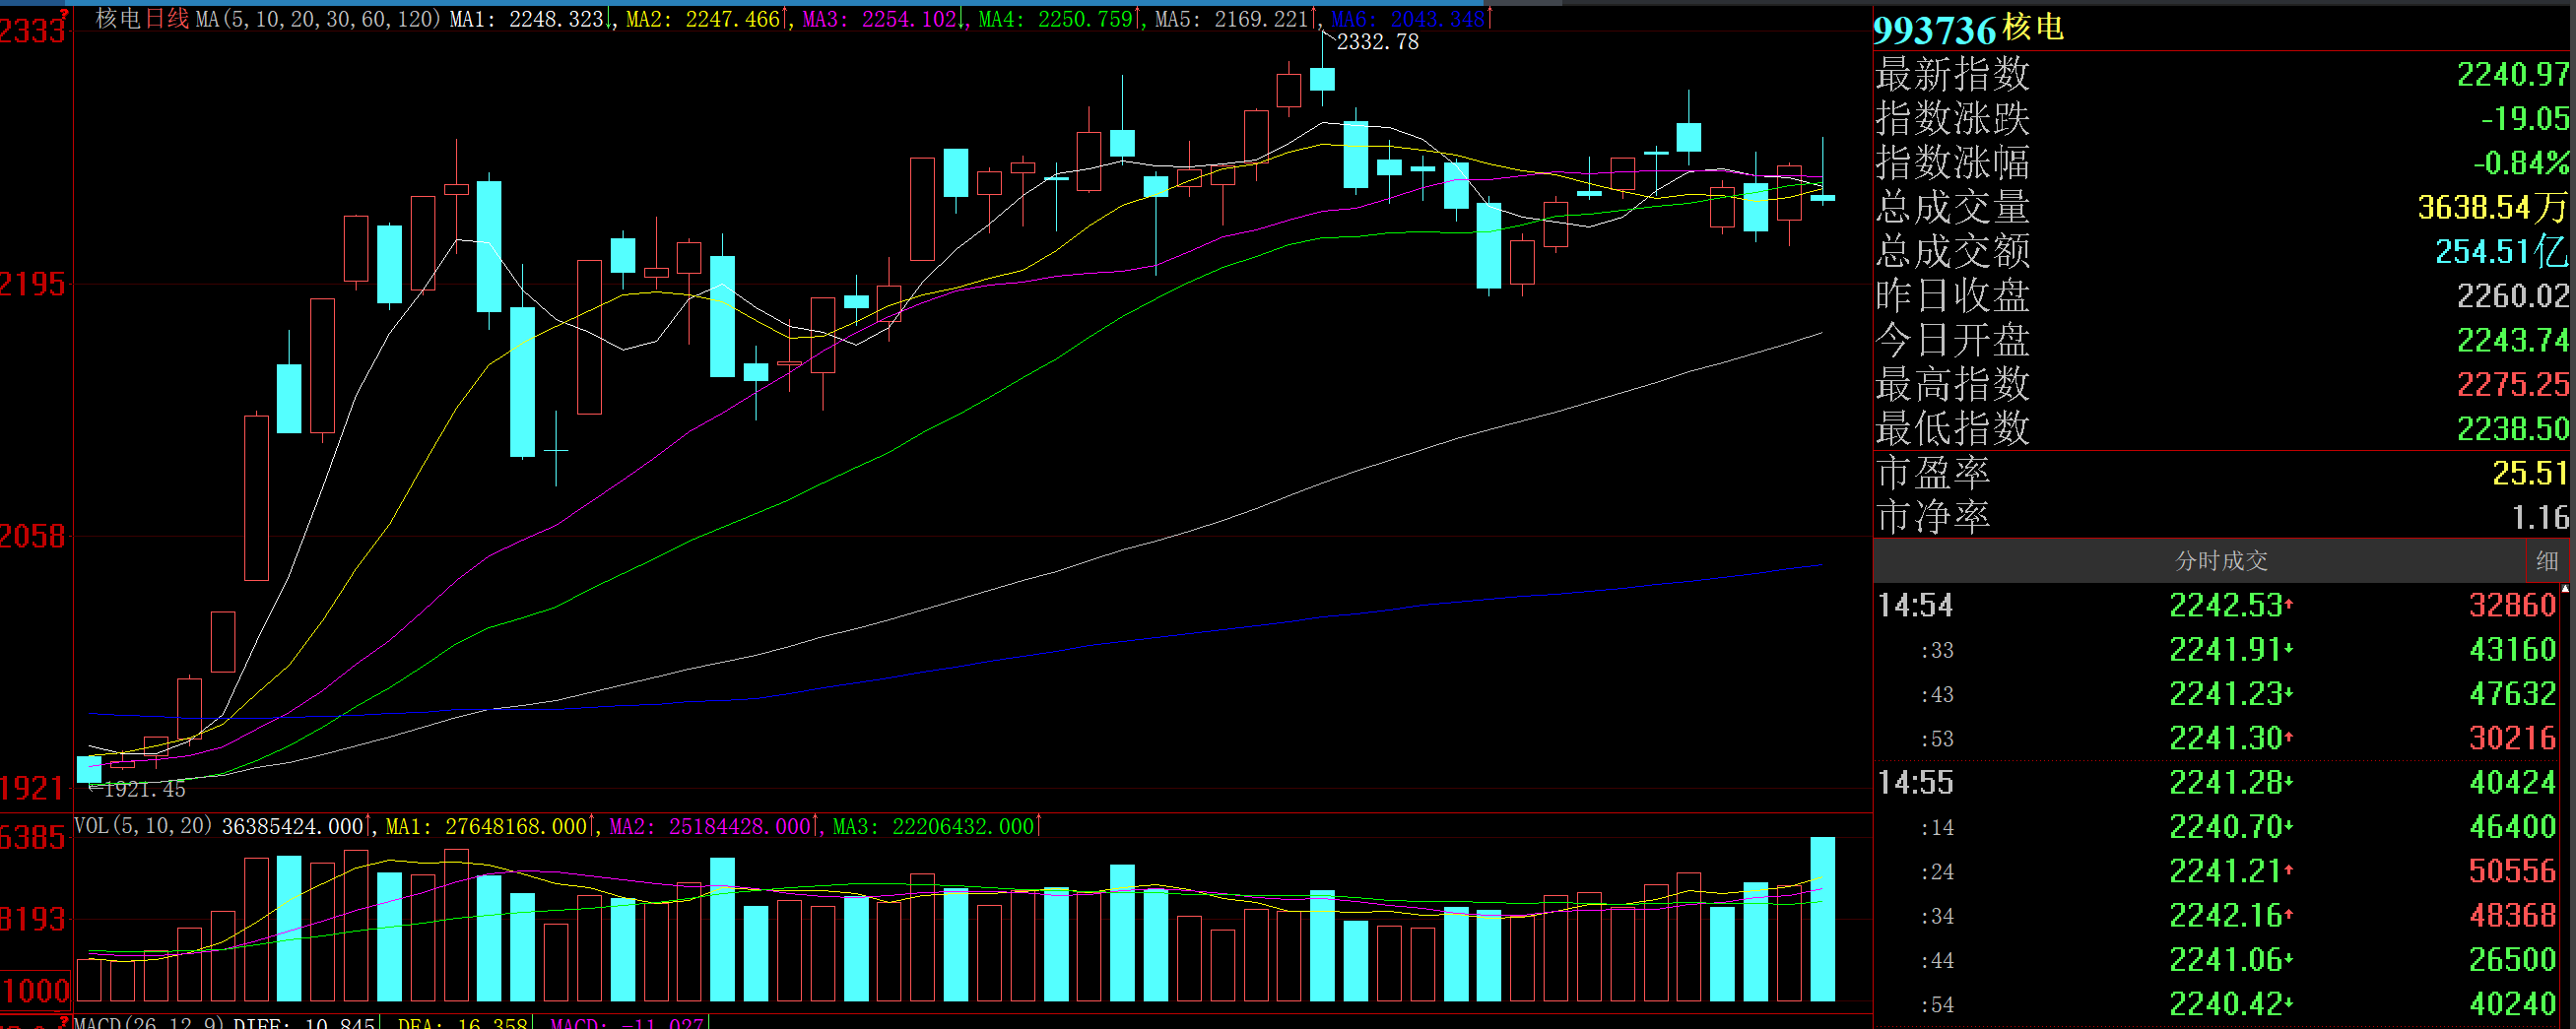Click the 993736 核电 index title
The height and width of the screenshot is (1029, 2576).
coord(1967,29)
